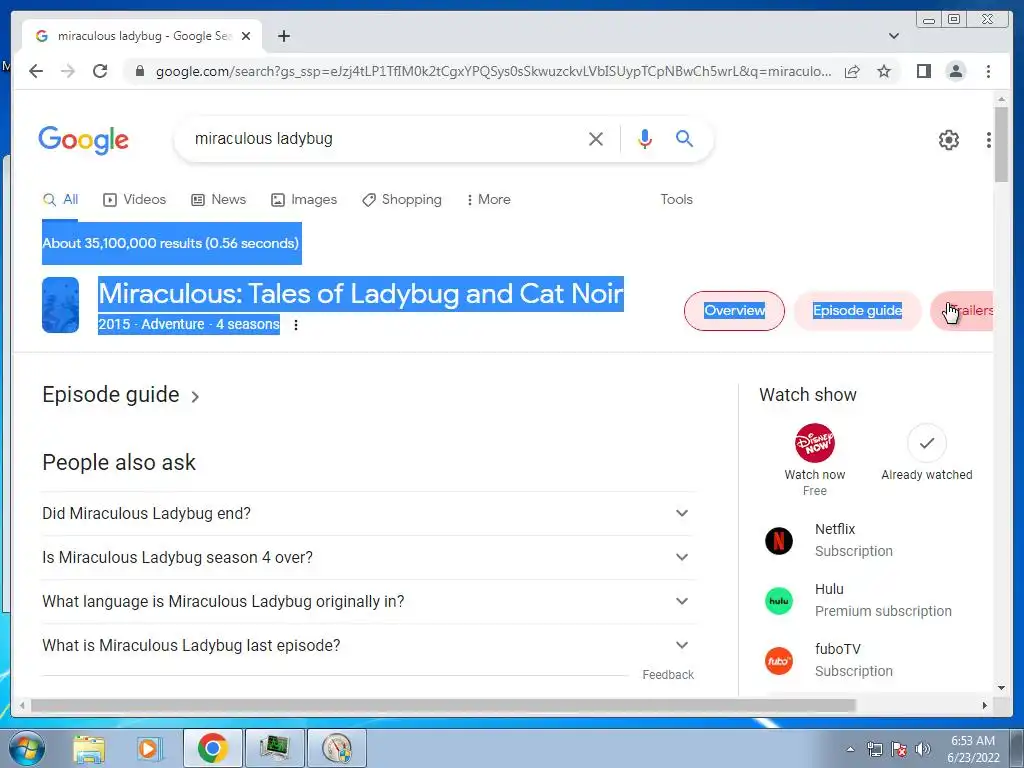Clear the search box with X

pos(596,138)
